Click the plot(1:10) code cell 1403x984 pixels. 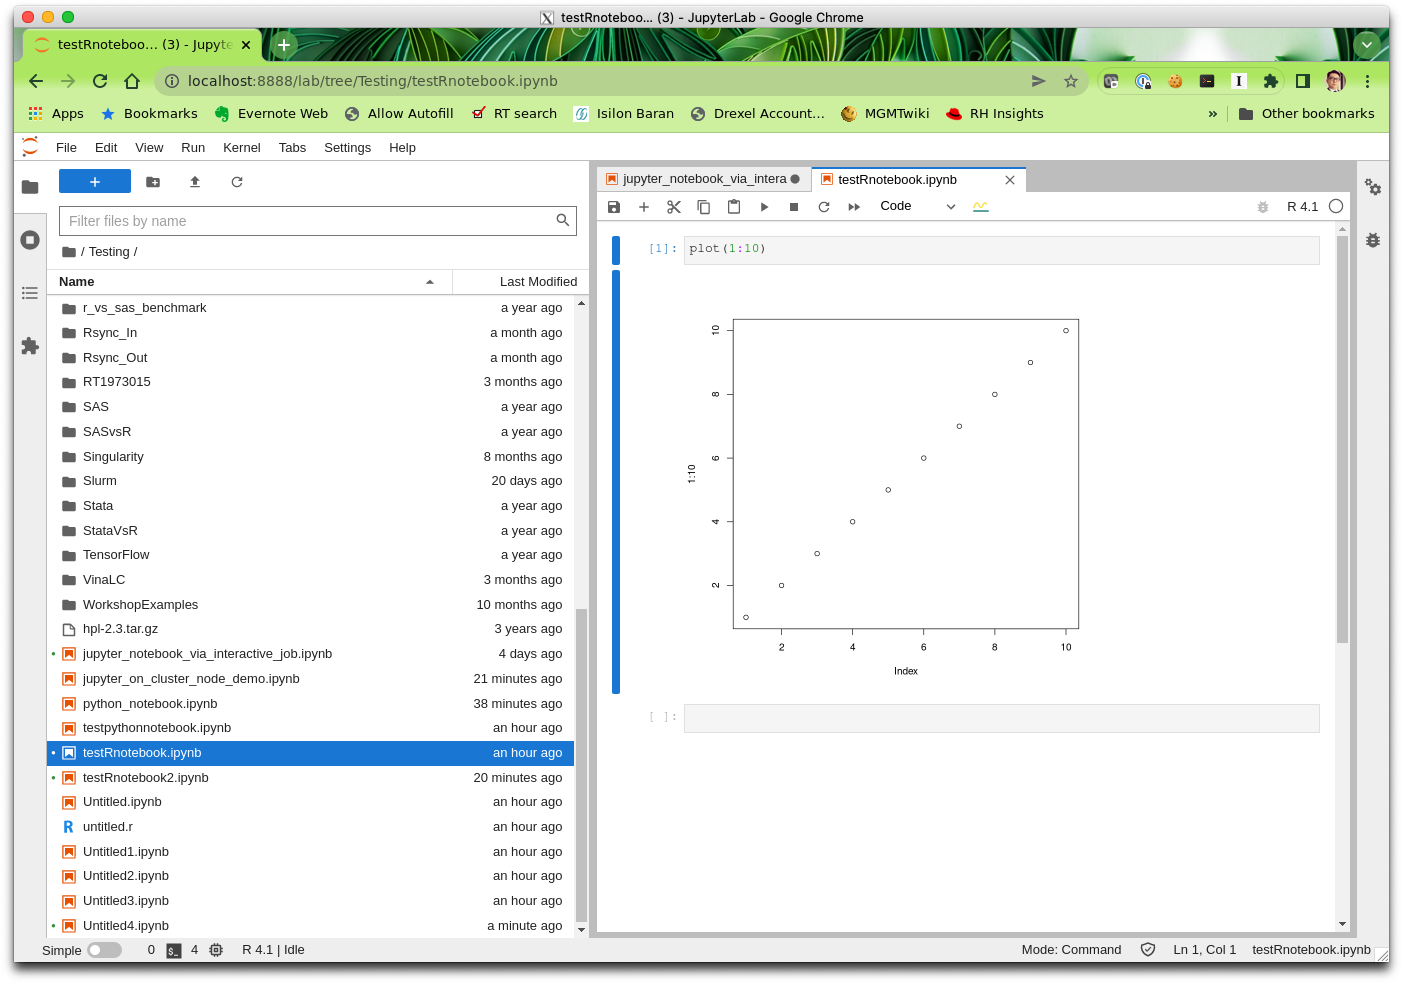(1001, 250)
